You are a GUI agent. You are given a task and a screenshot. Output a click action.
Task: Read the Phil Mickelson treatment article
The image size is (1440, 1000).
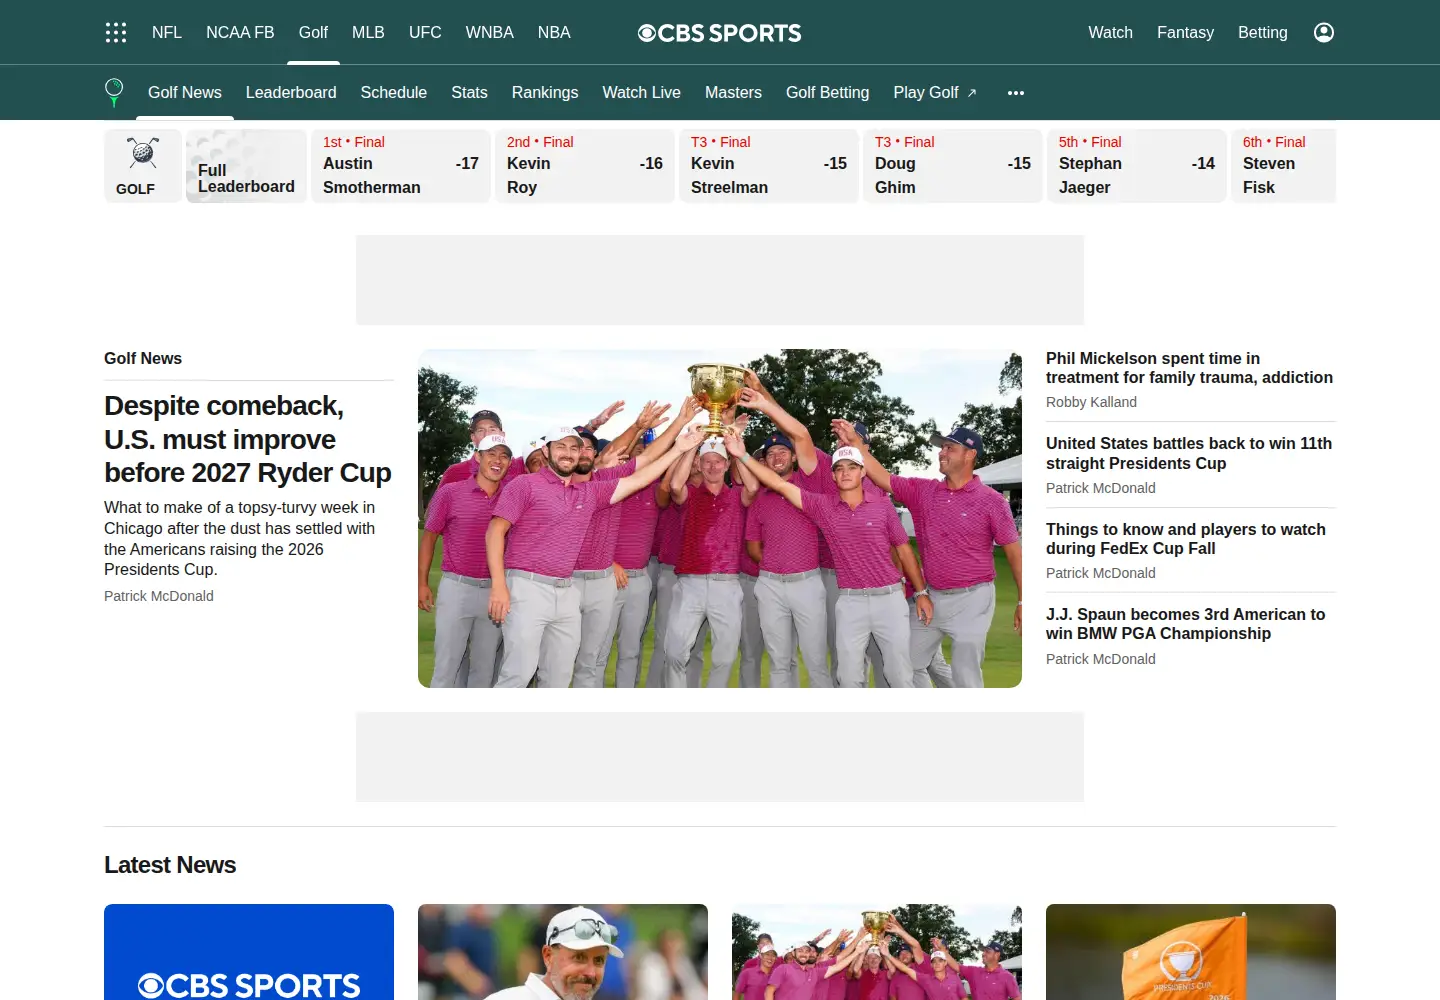[1190, 368]
